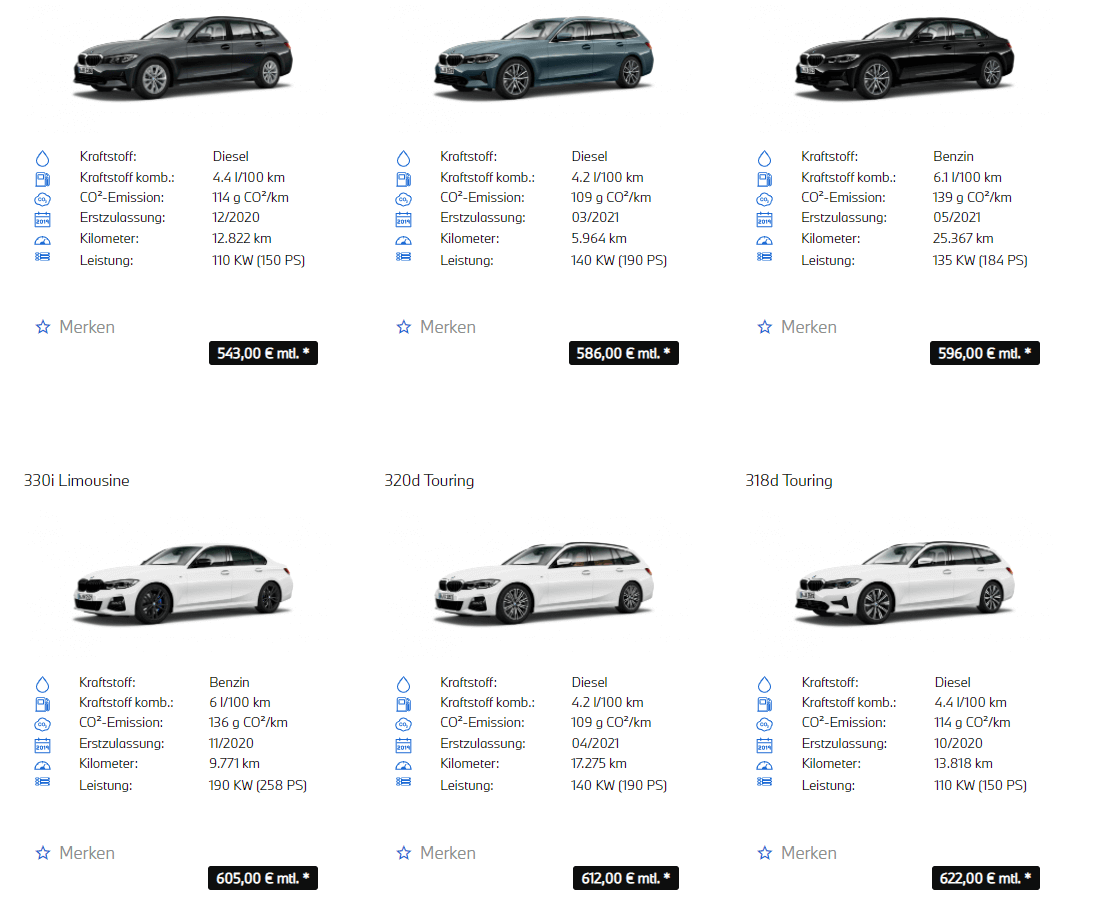Screen dimensions: 1102x918
Task: Click the CO2 cloud icon beside 136 g CO²/km
Action: pyautogui.click(x=42, y=725)
